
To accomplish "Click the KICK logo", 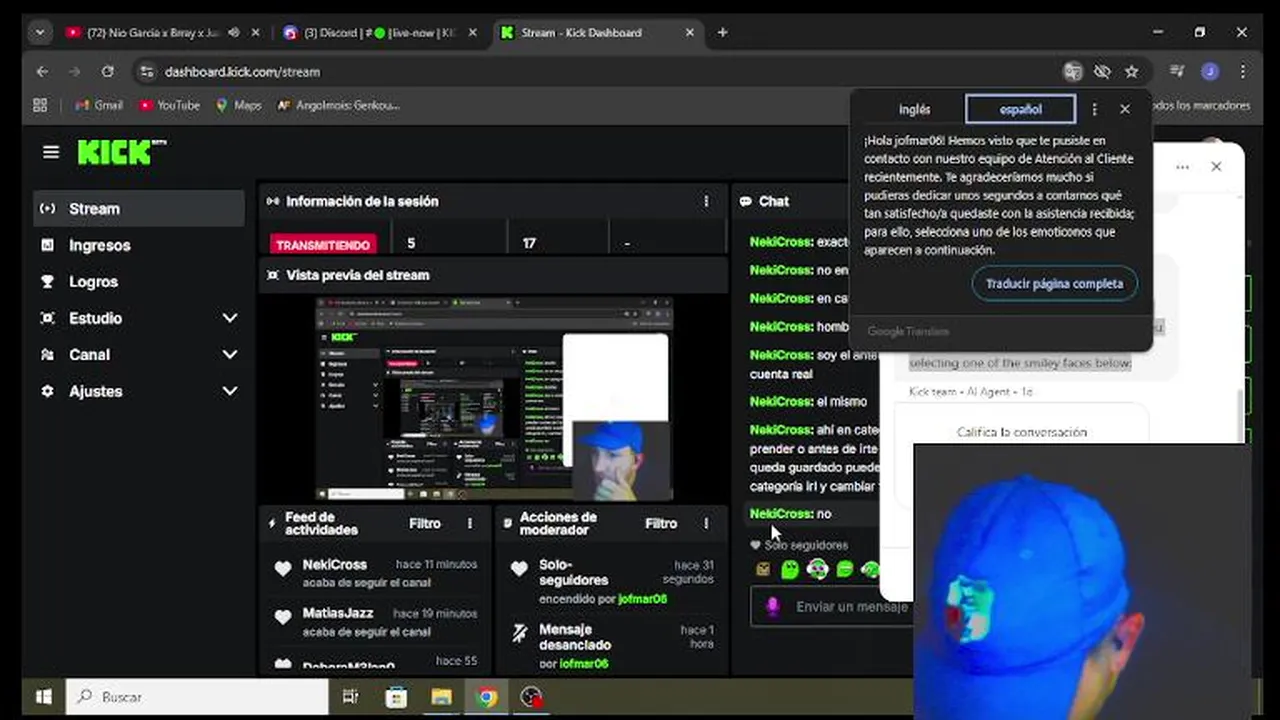I will [121, 152].
